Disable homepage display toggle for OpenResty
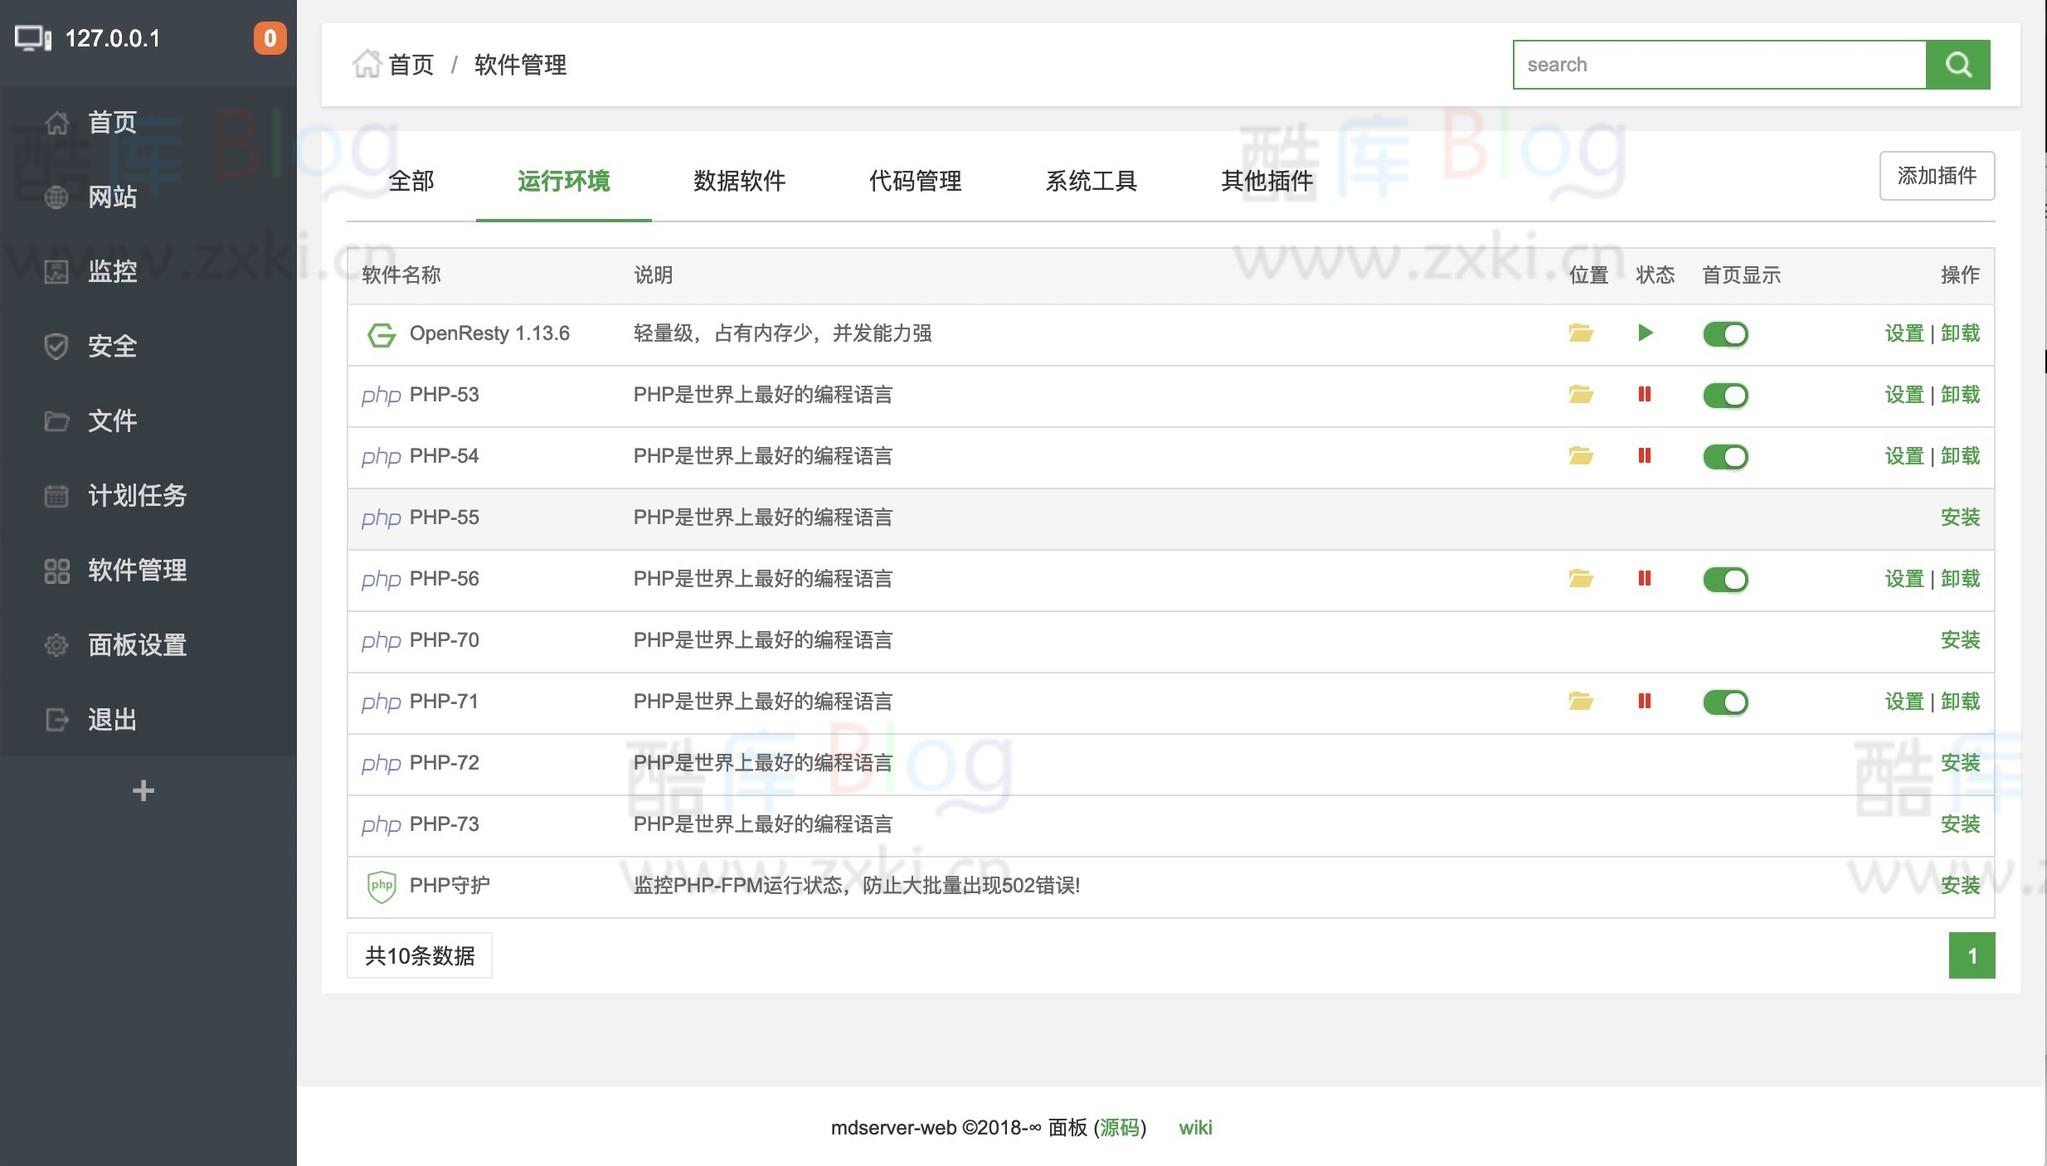 pyautogui.click(x=1725, y=333)
